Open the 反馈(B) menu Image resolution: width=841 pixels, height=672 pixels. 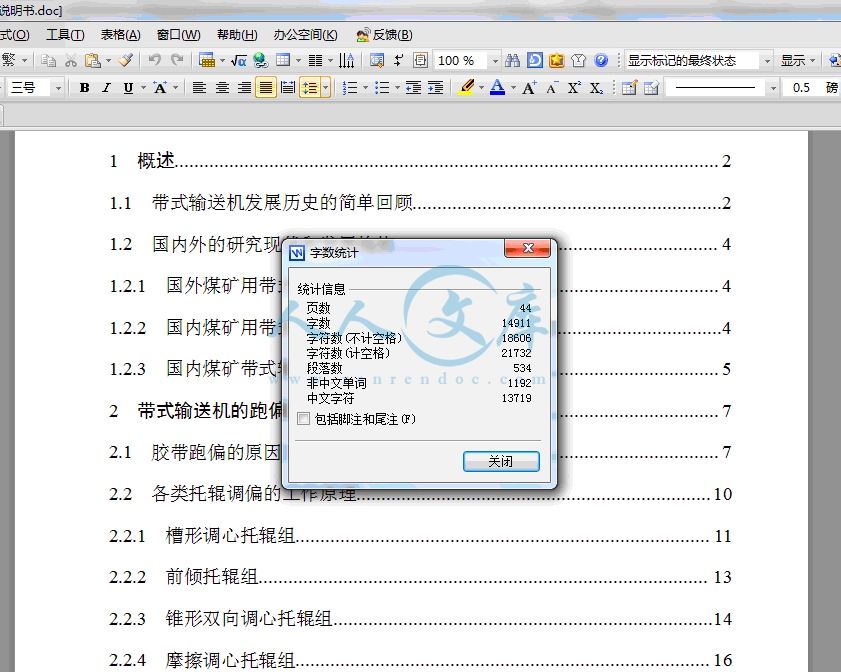pos(385,35)
